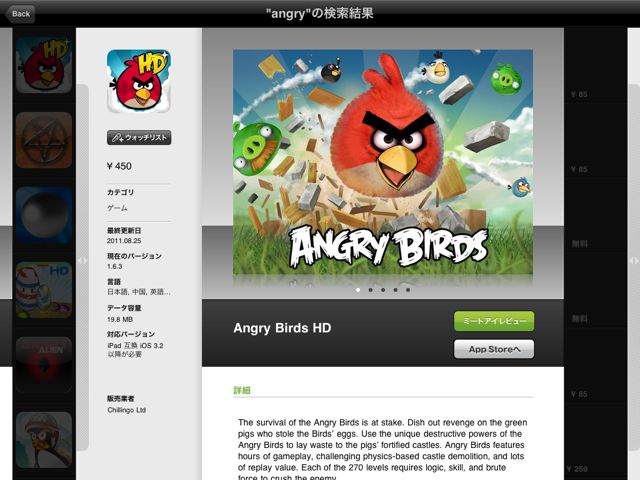This screenshot has width=640, height=480.
Task: Jump to second screenshot page dot
Action: tap(370, 290)
